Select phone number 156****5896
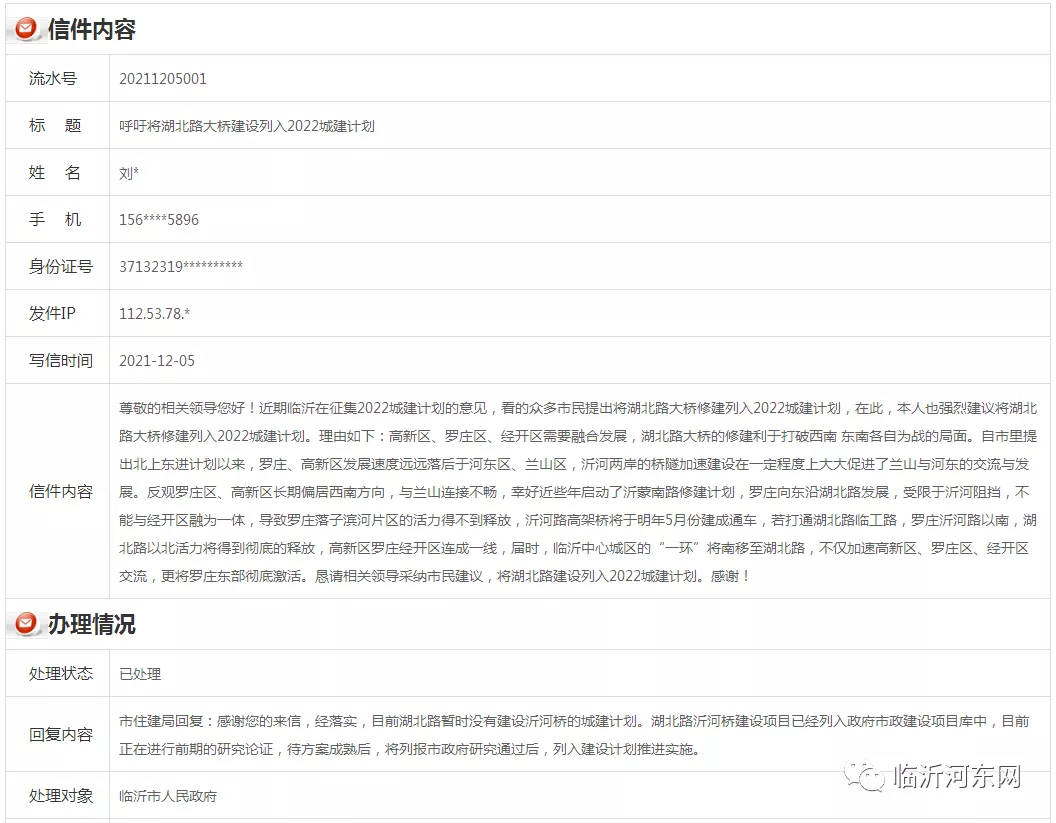This screenshot has width=1056, height=823. tap(159, 220)
